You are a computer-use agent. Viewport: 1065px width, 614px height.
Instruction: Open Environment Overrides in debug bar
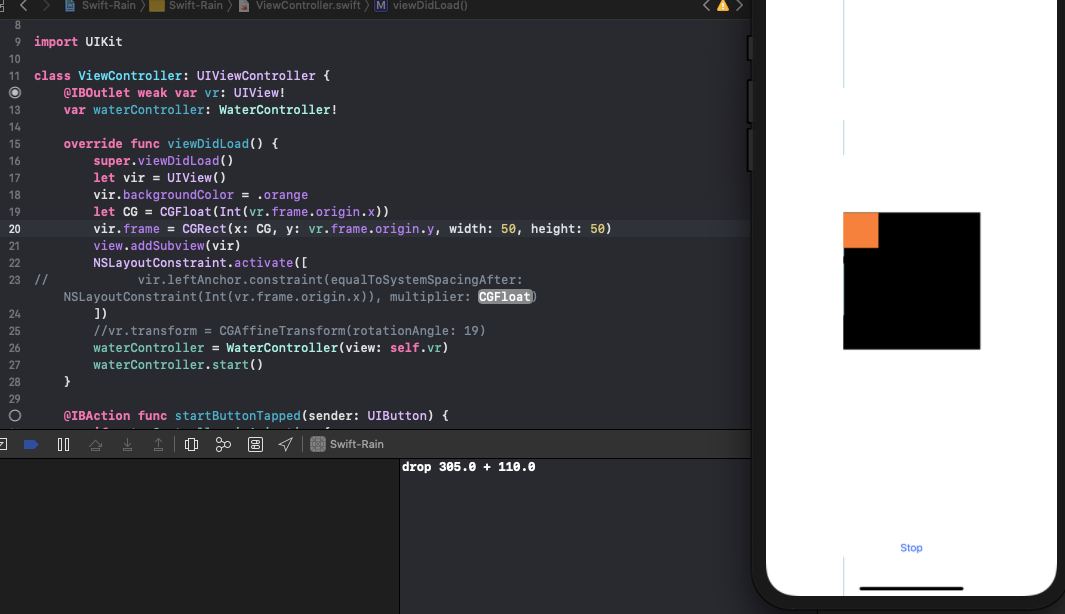[x=255, y=444]
